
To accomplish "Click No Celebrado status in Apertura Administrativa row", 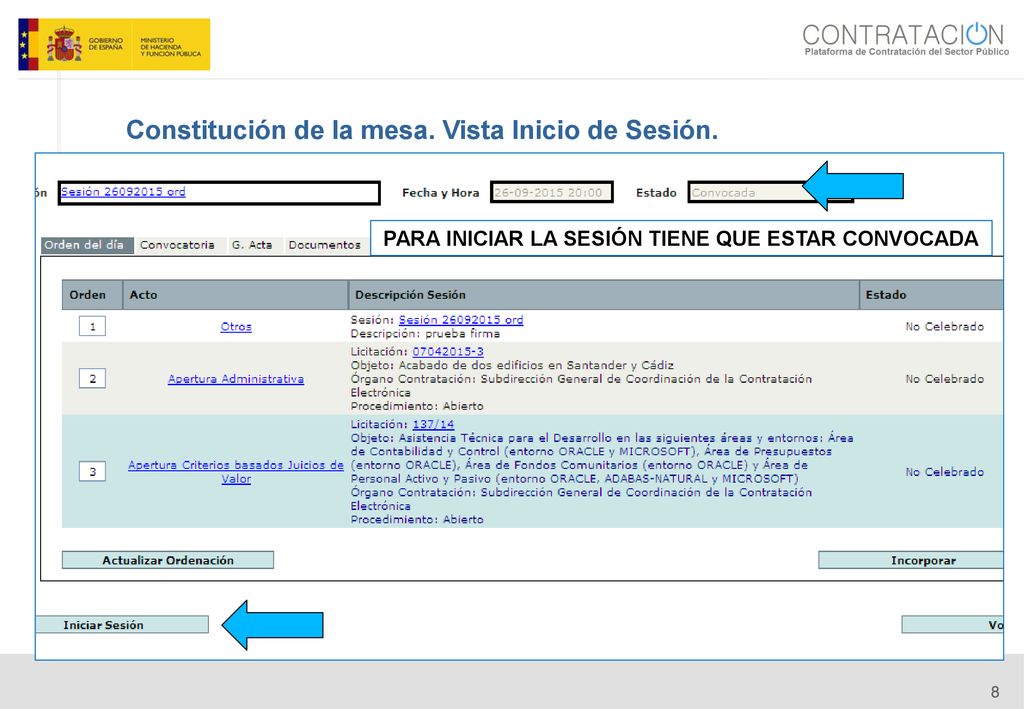I will click(944, 379).
